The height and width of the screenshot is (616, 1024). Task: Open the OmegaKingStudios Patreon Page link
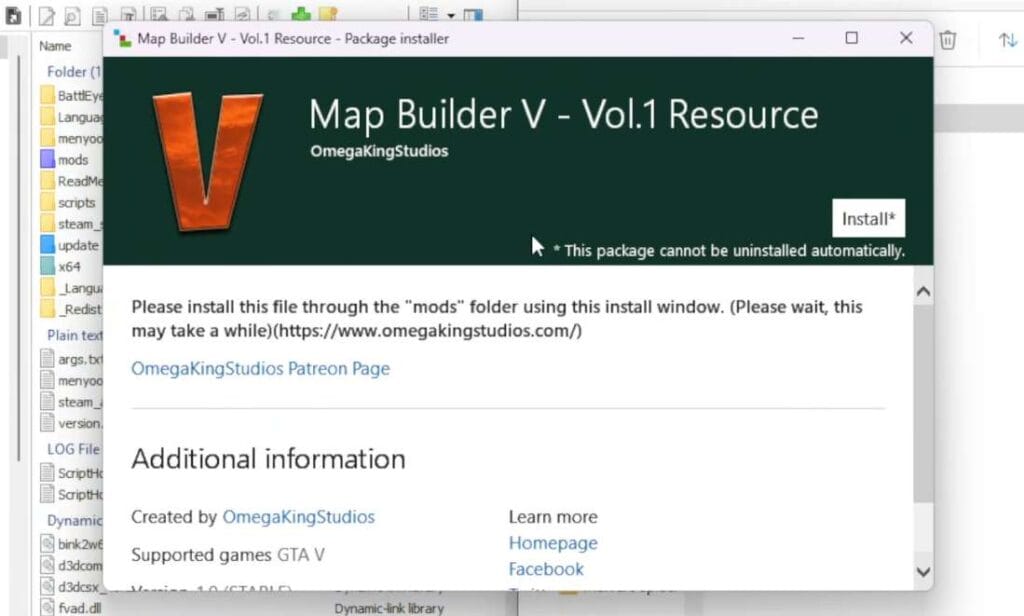pyautogui.click(x=260, y=368)
